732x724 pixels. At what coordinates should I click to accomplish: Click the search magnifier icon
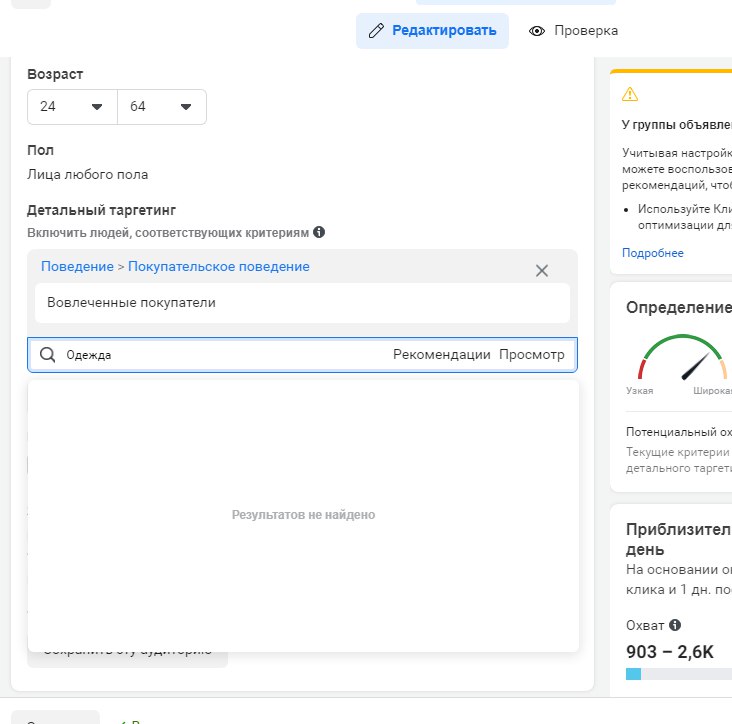pos(48,355)
